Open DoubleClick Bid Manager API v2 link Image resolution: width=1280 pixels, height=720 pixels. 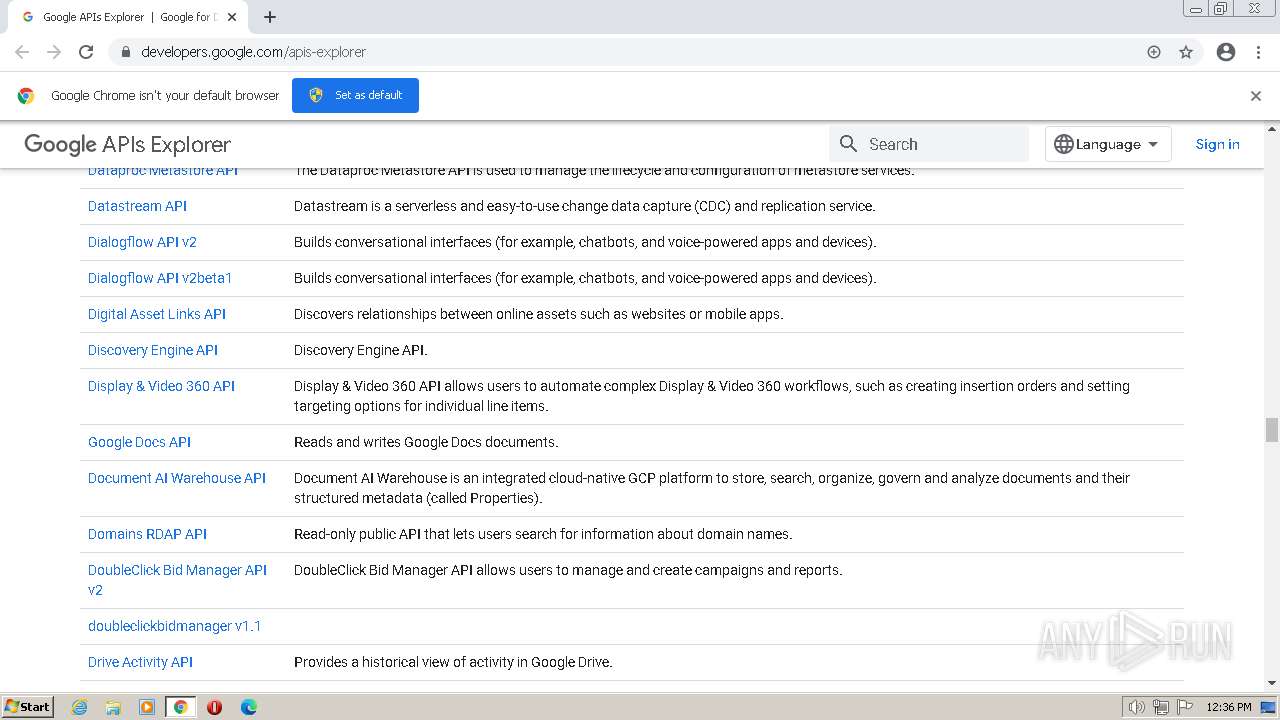click(177, 580)
